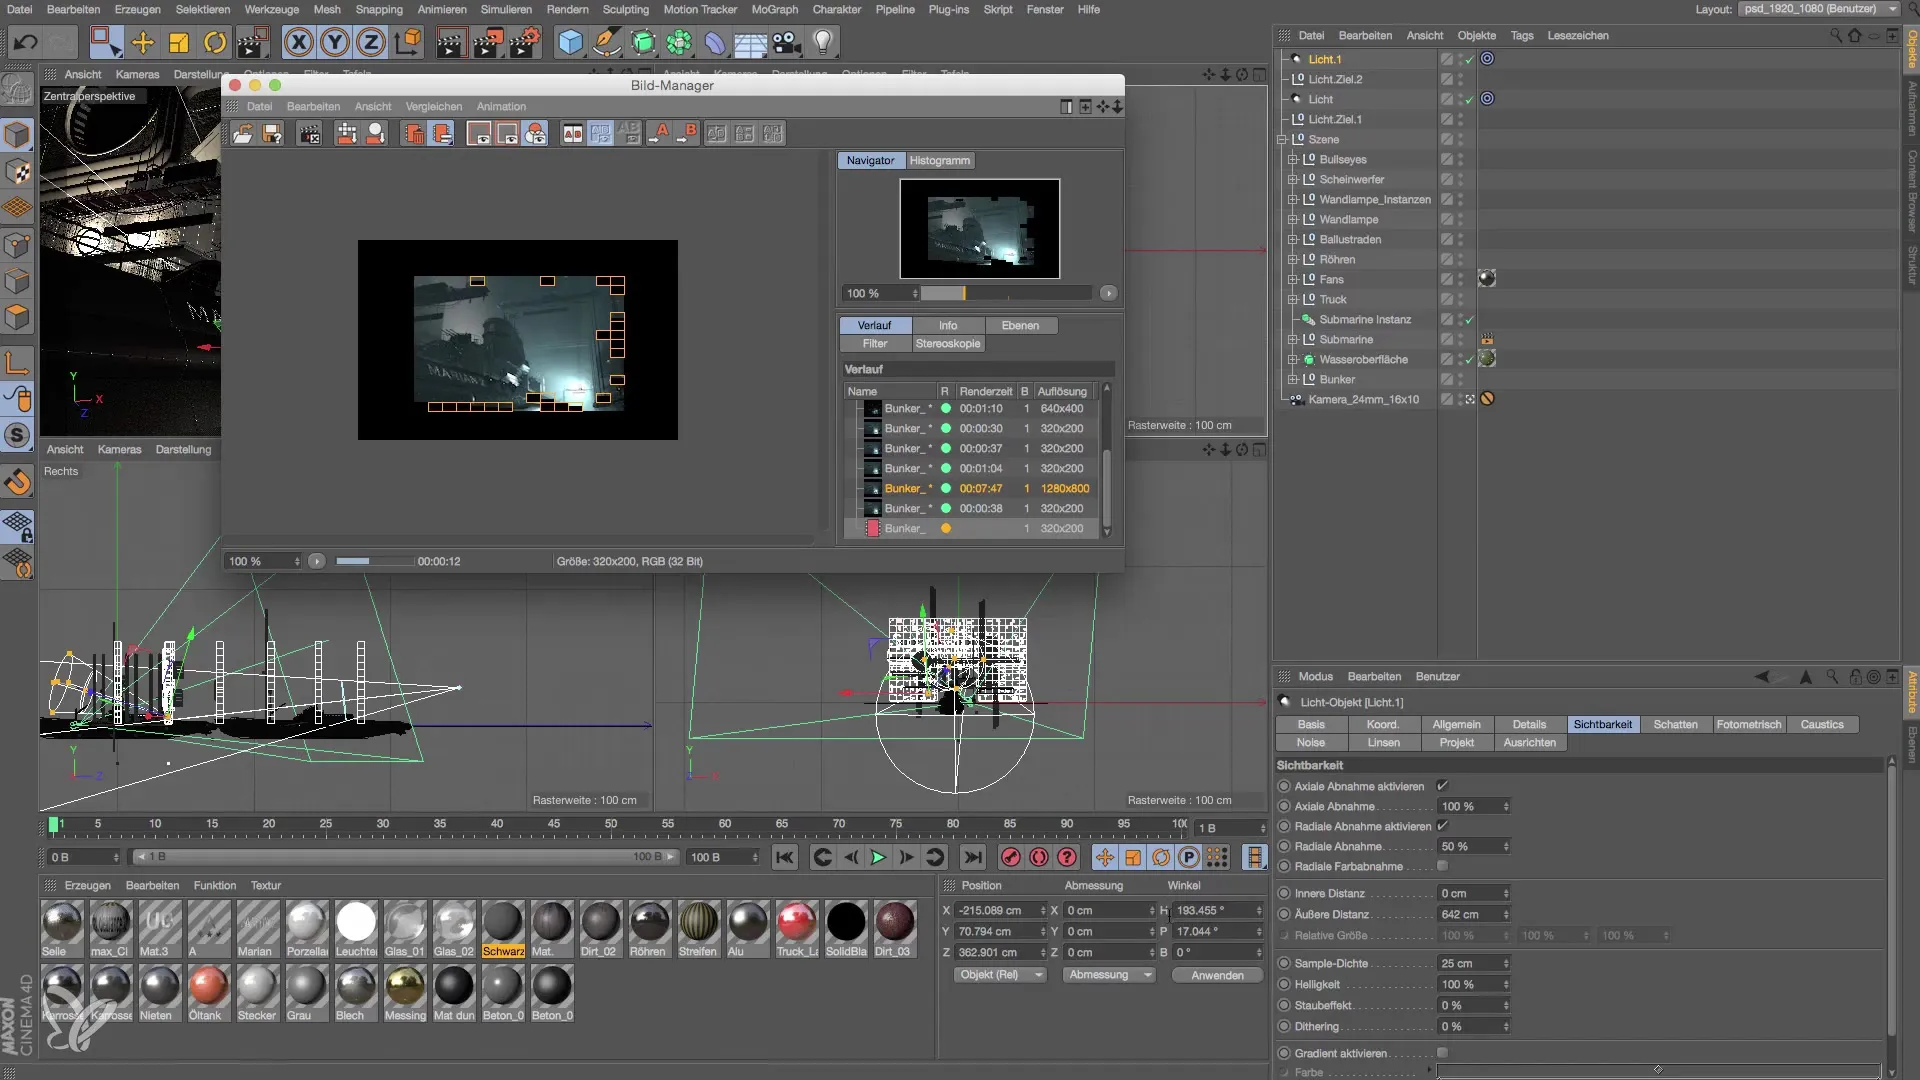Open Animation menu in Bild-Manager

click(x=501, y=106)
